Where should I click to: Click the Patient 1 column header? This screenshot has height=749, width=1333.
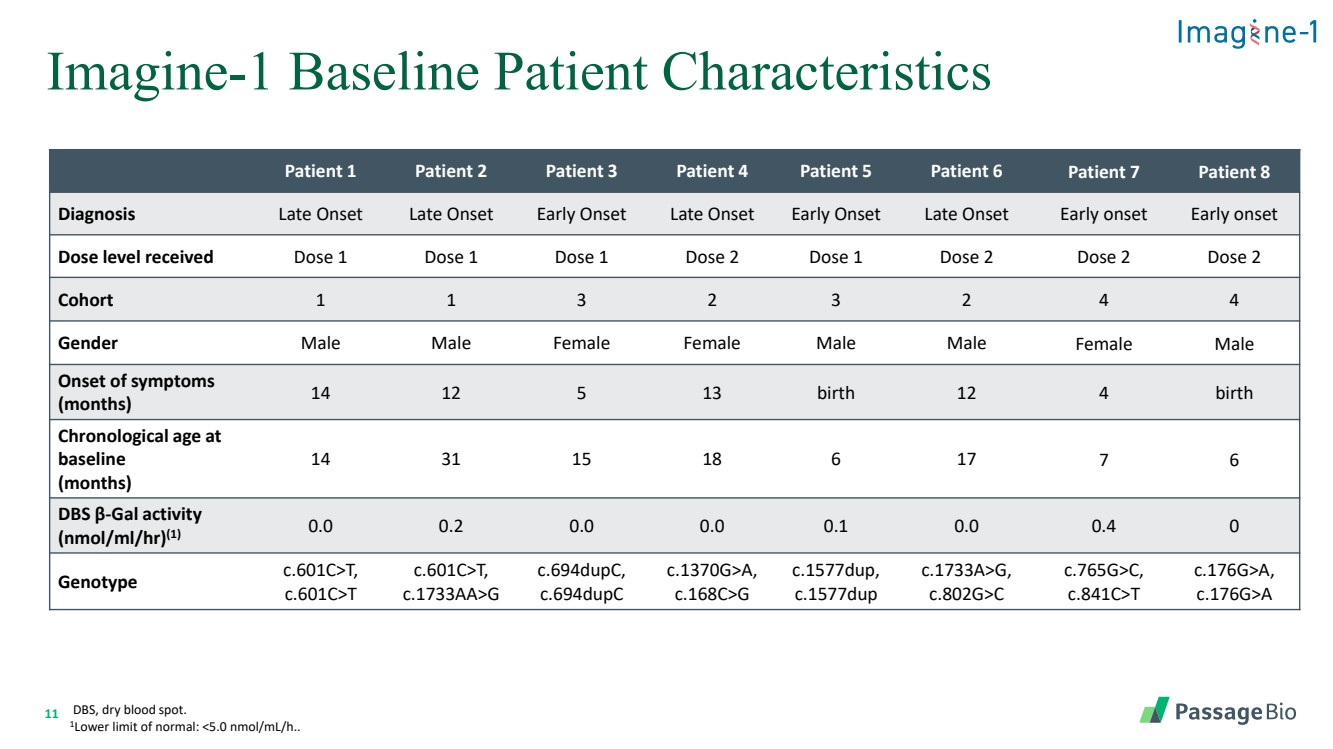320,171
